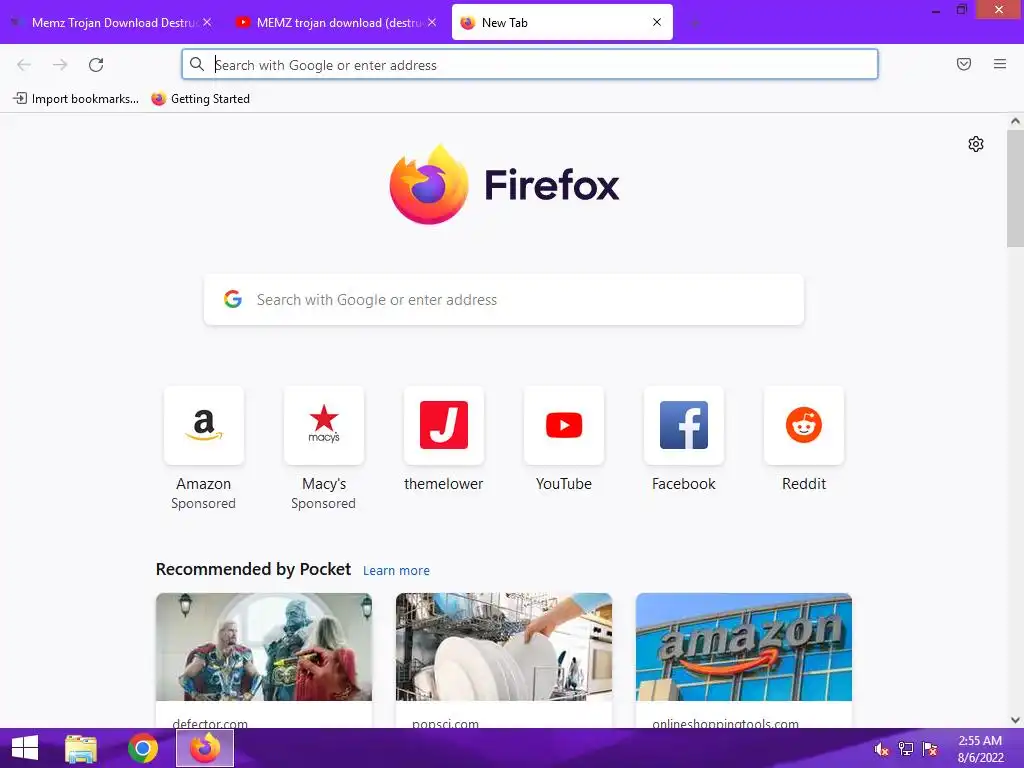1024x768 pixels.
Task: Open File Explorer from the taskbar
Action: 81,748
